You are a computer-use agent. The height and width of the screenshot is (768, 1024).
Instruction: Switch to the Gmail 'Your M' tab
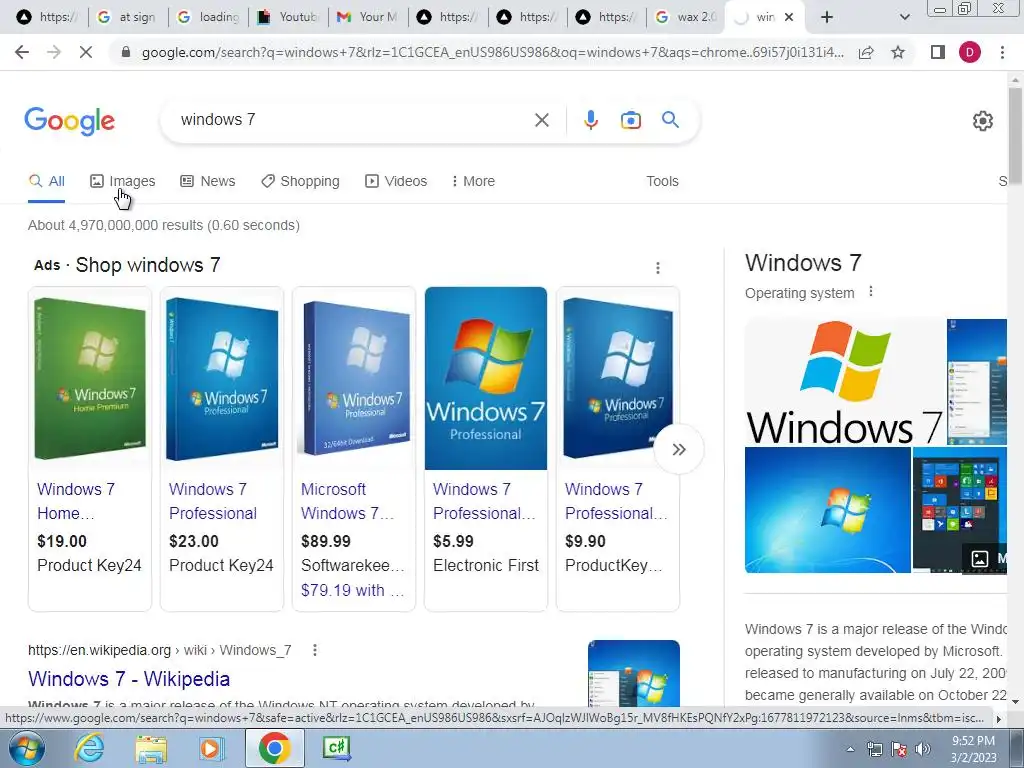pyautogui.click(x=368, y=17)
